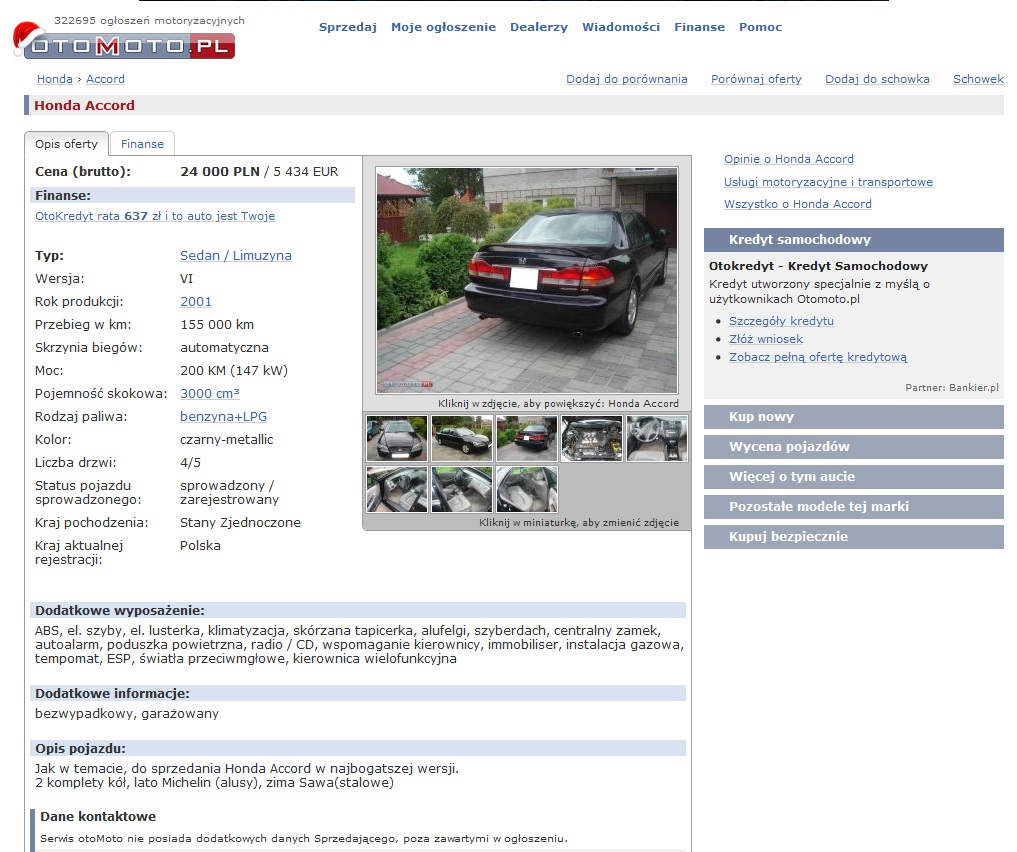
Task: Click the Partner: Bankier.pl text
Action: point(951,388)
